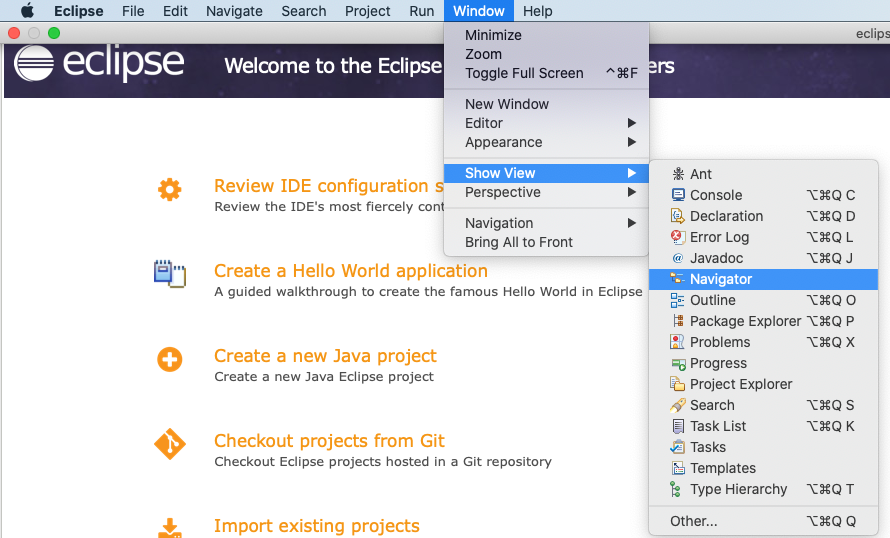Open Create a Hello World application link
This screenshot has height=538, width=890.
(351, 271)
